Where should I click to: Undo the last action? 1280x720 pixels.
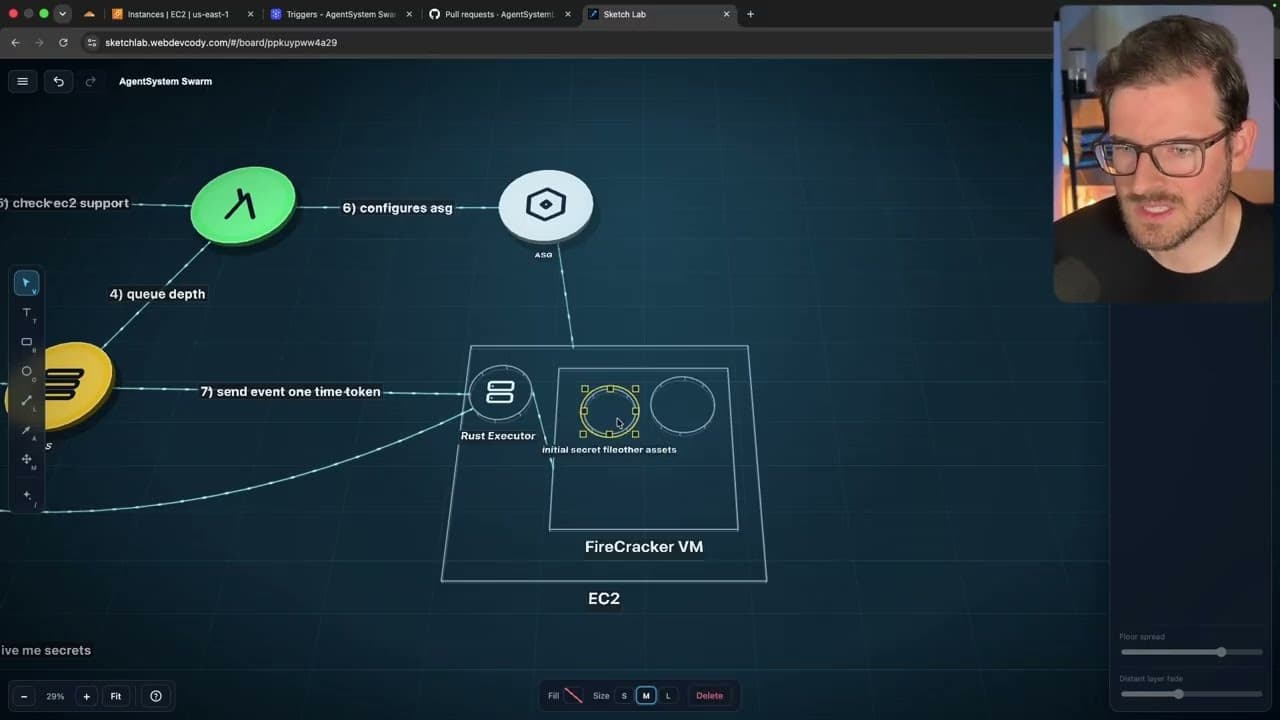click(x=59, y=81)
